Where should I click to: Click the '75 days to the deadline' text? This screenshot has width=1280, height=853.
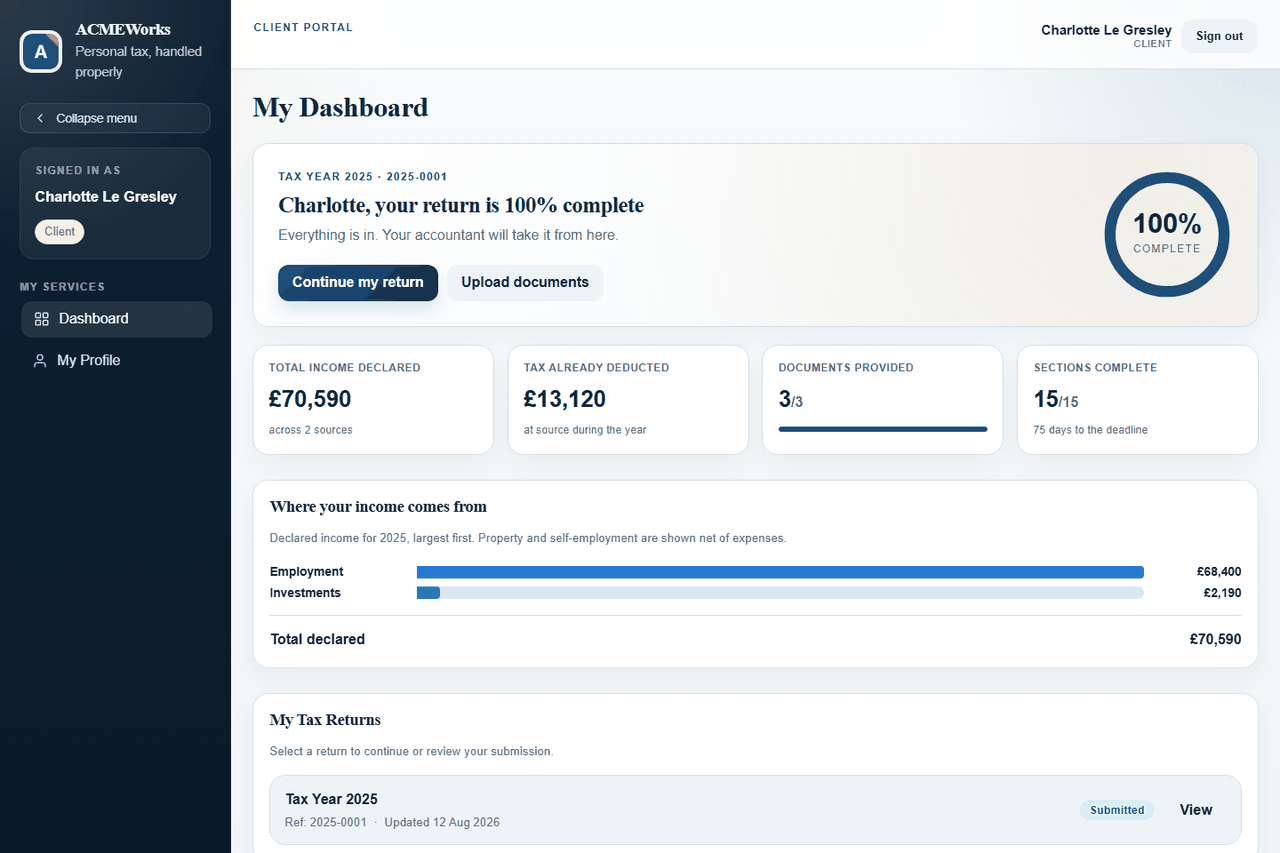tap(1091, 430)
